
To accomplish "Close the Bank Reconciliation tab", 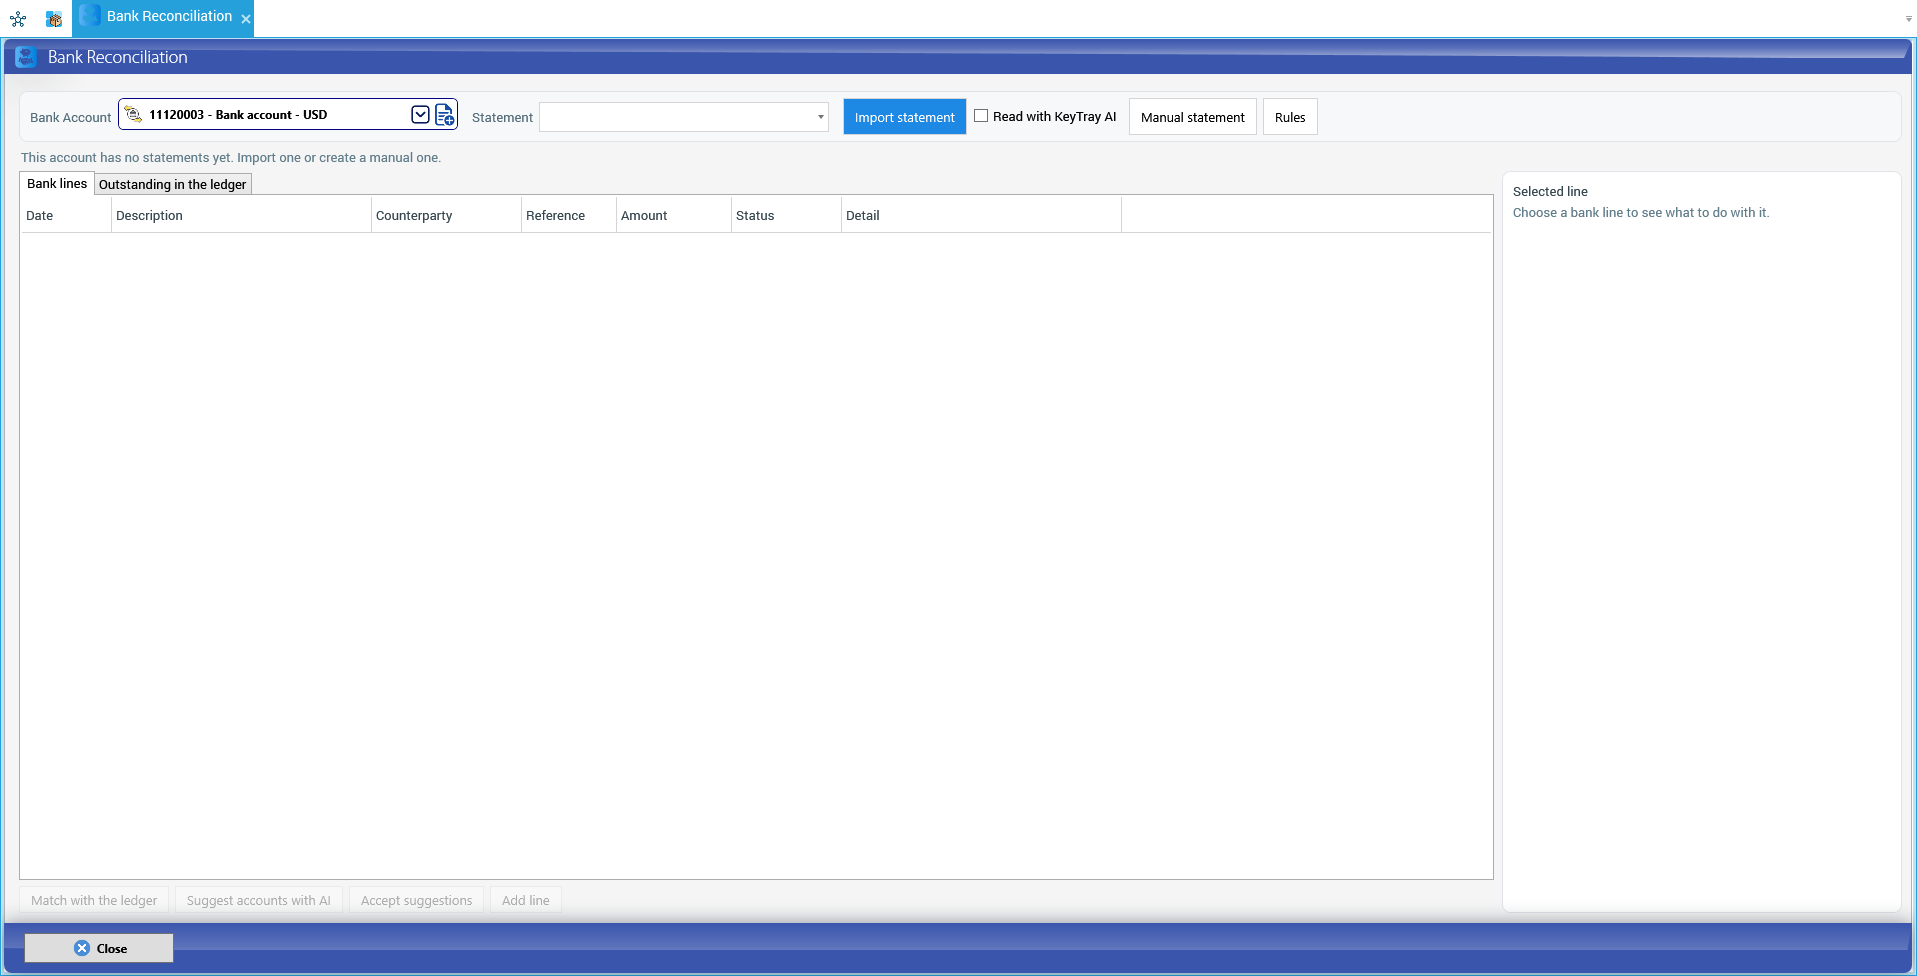I will (246, 19).
